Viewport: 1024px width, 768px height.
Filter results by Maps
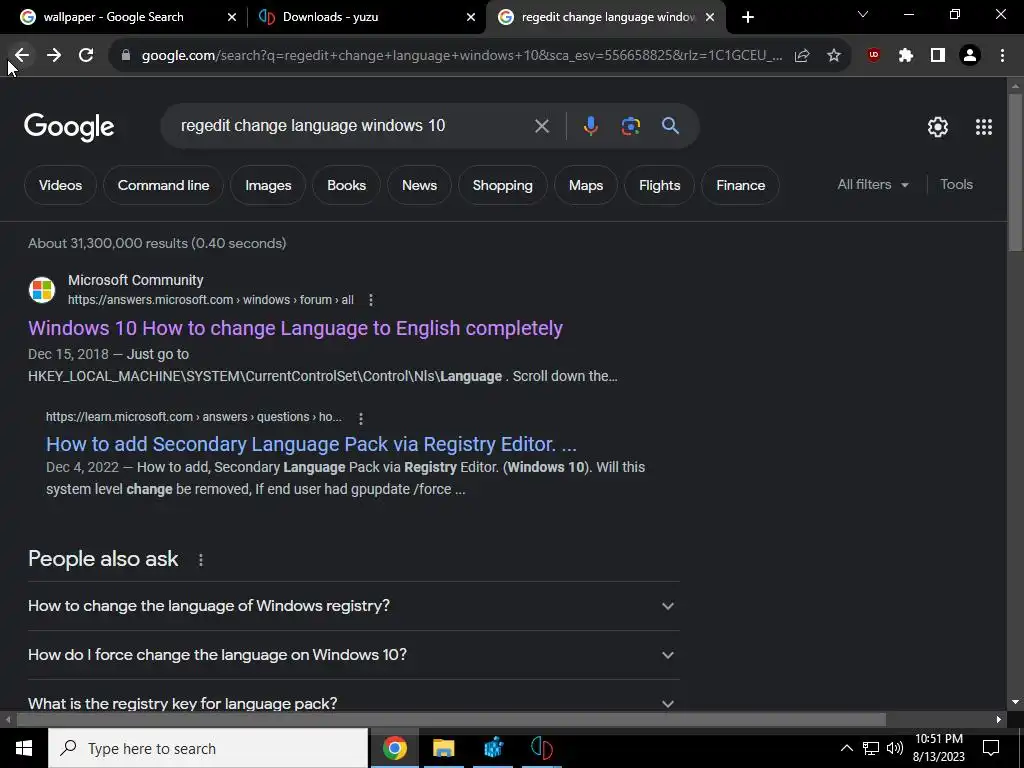tap(586, 185)
